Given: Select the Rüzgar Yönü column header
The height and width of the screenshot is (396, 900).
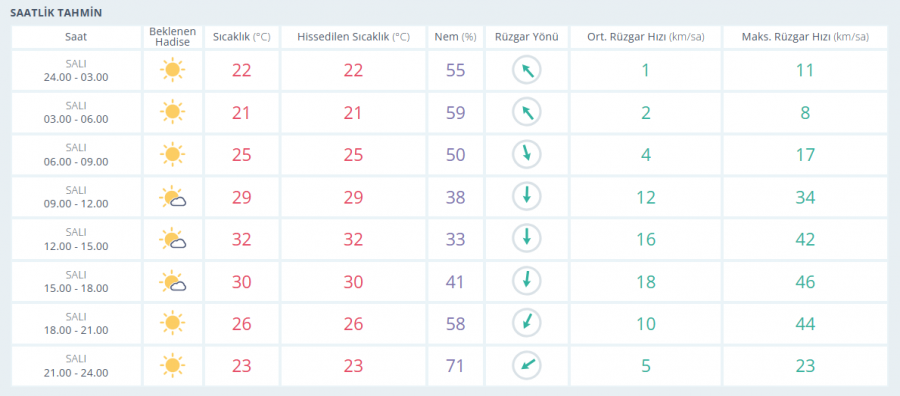Looking at the screenshot, I should point(527,37).
